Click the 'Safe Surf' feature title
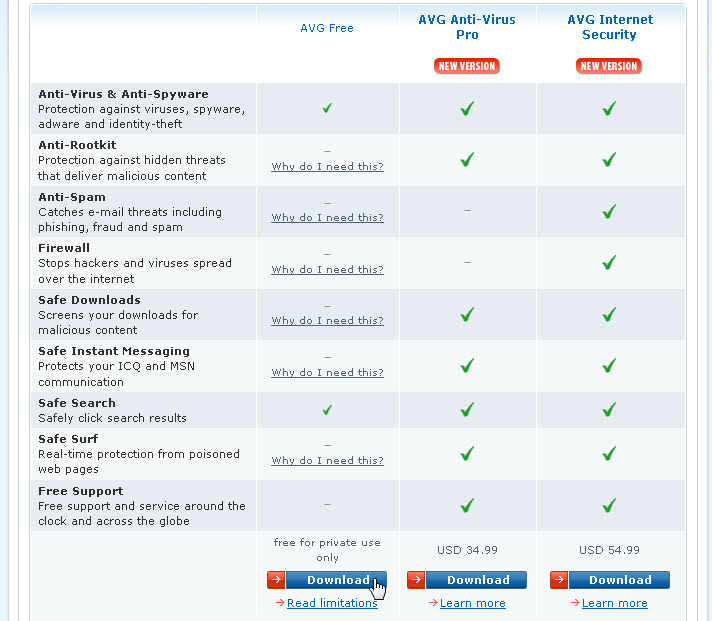Screen dimensions: 712x621 pyautogui.click(x=68, y=439)
